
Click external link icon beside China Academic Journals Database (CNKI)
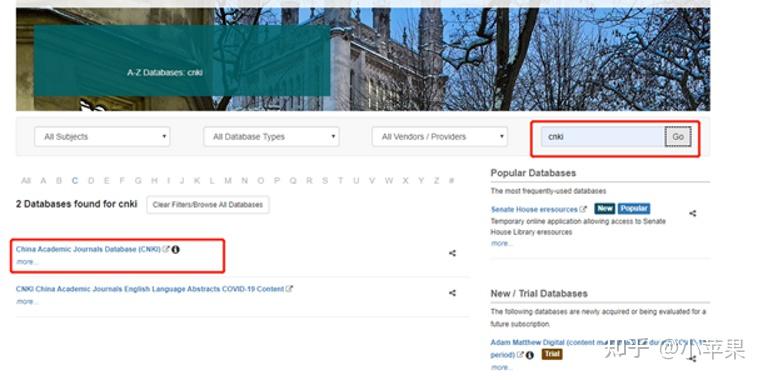(x=166, y=249)
